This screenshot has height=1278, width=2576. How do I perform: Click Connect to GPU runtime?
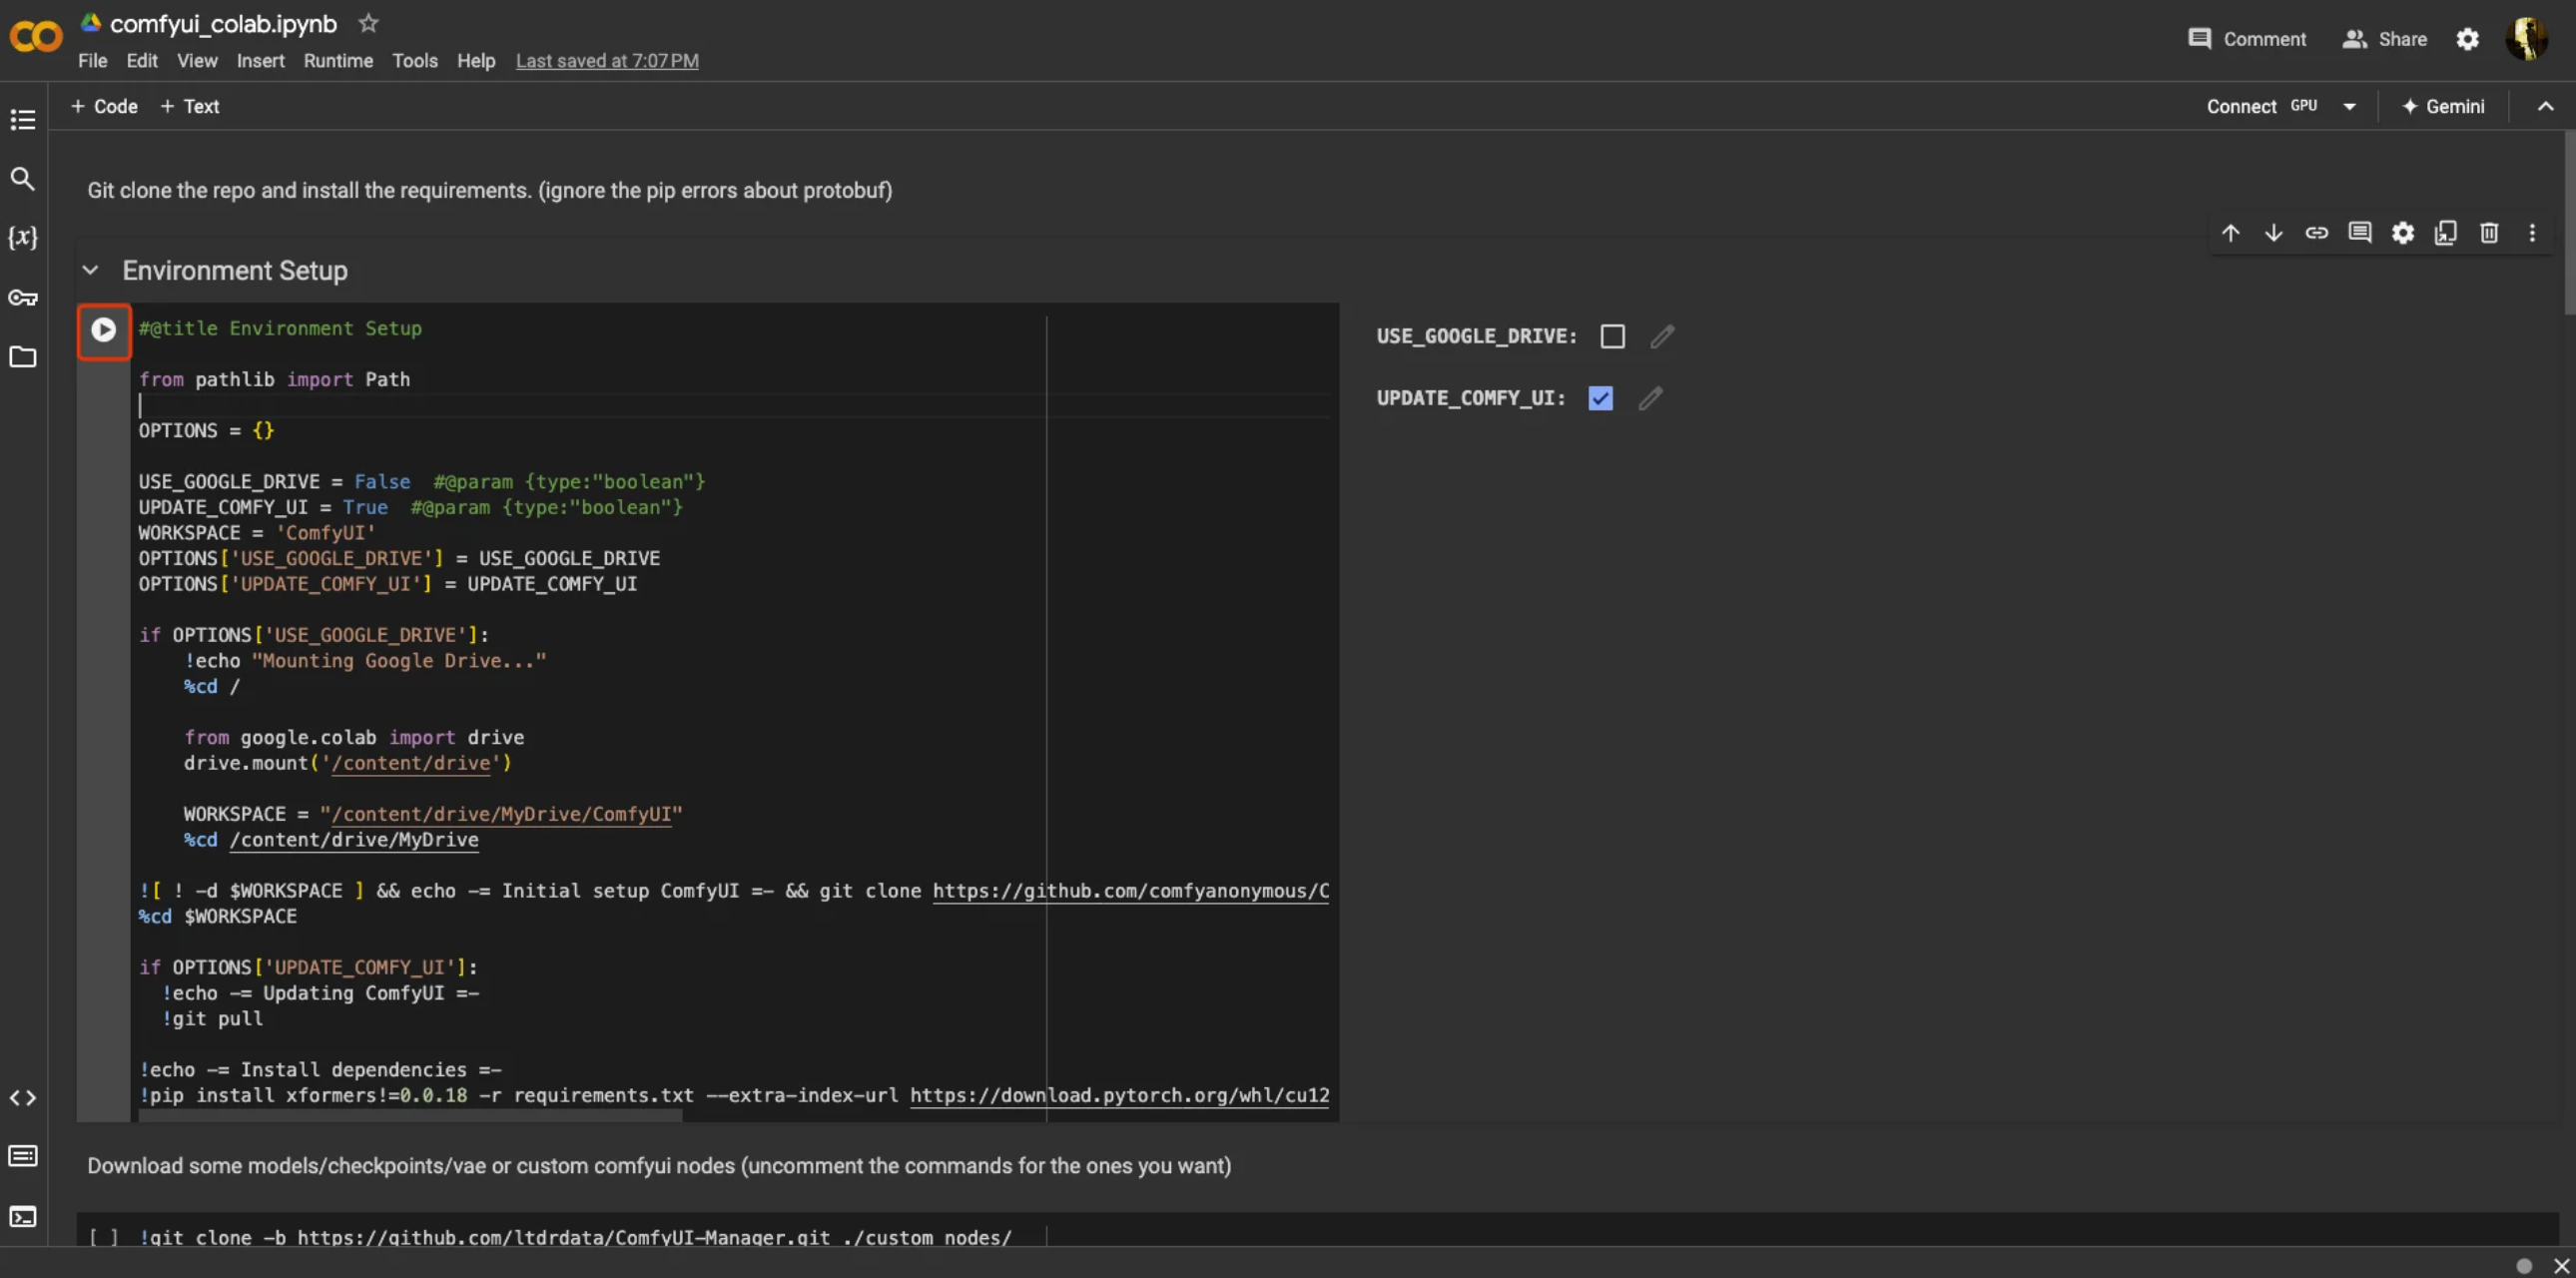tap(2262, 106)
